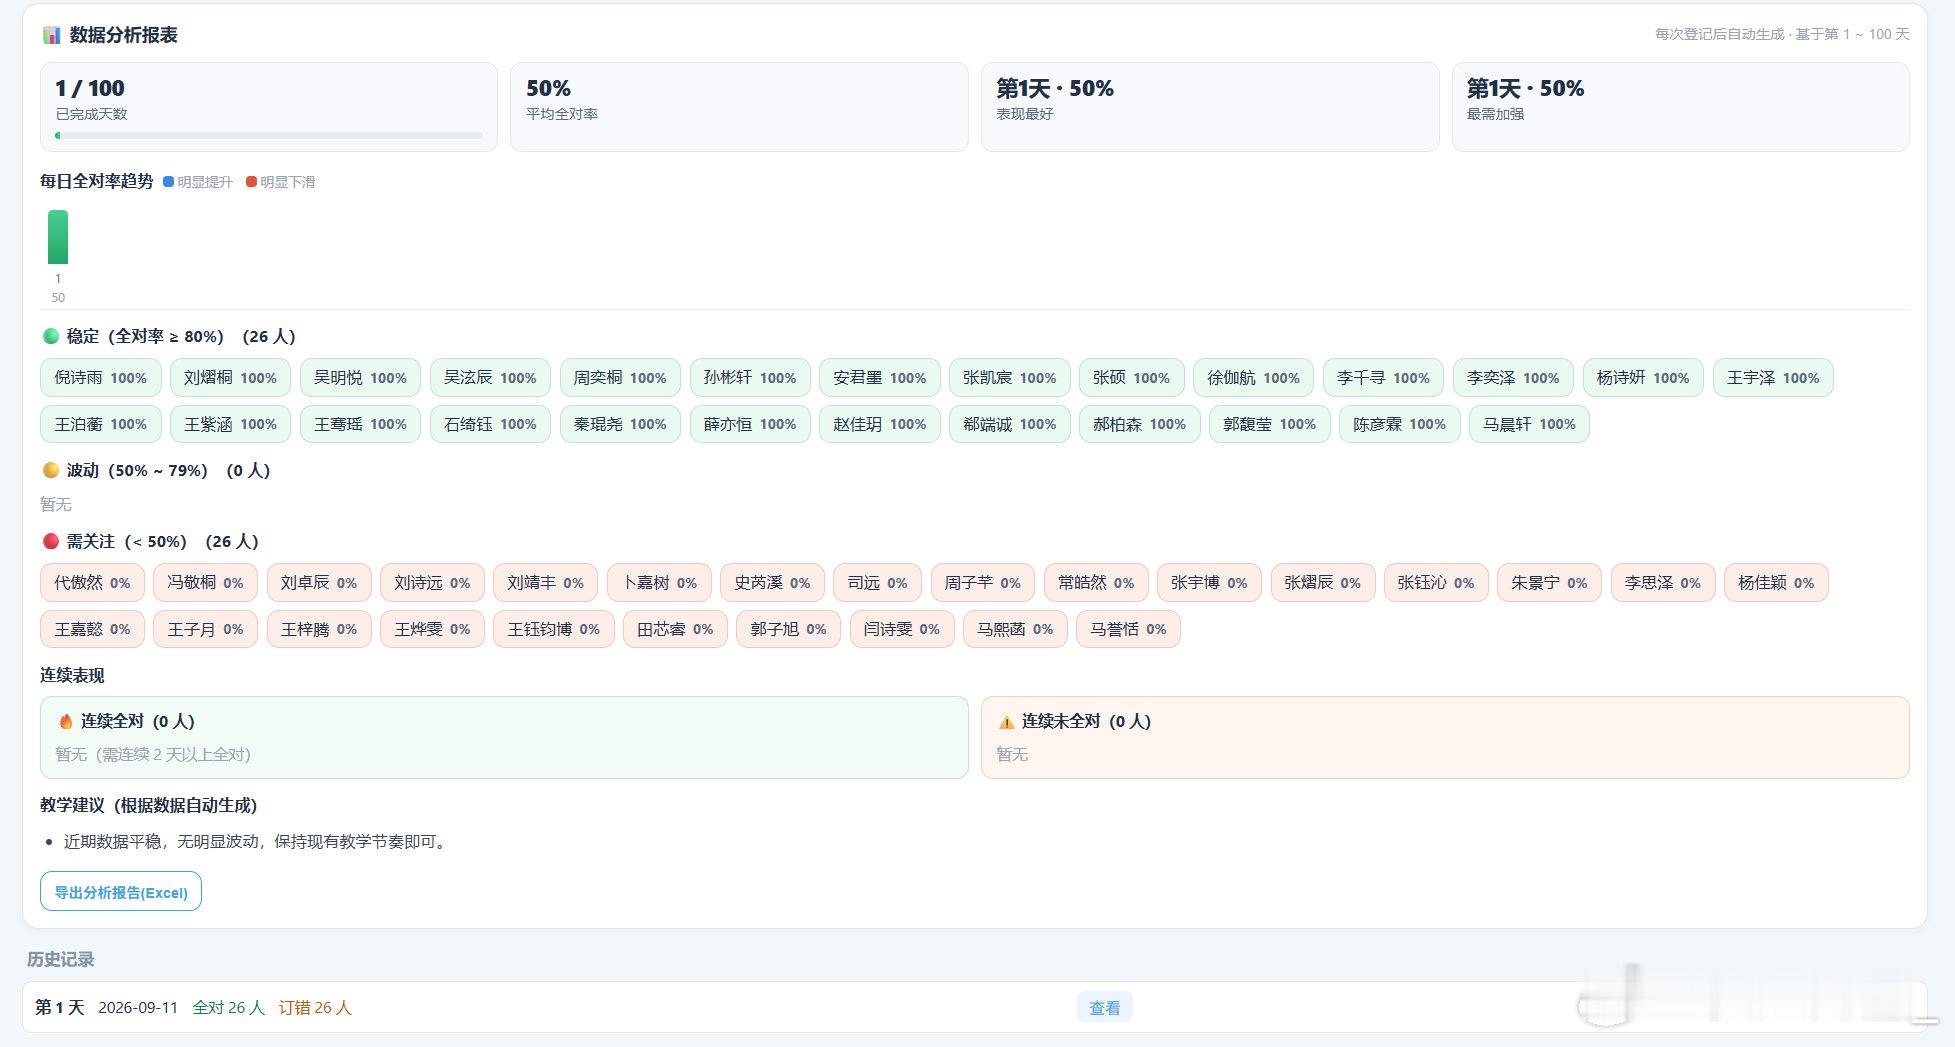Click the 连续全对 (0 人) panel
Viewport: 1955px width, 1047px height.
(x=504, y=737)
